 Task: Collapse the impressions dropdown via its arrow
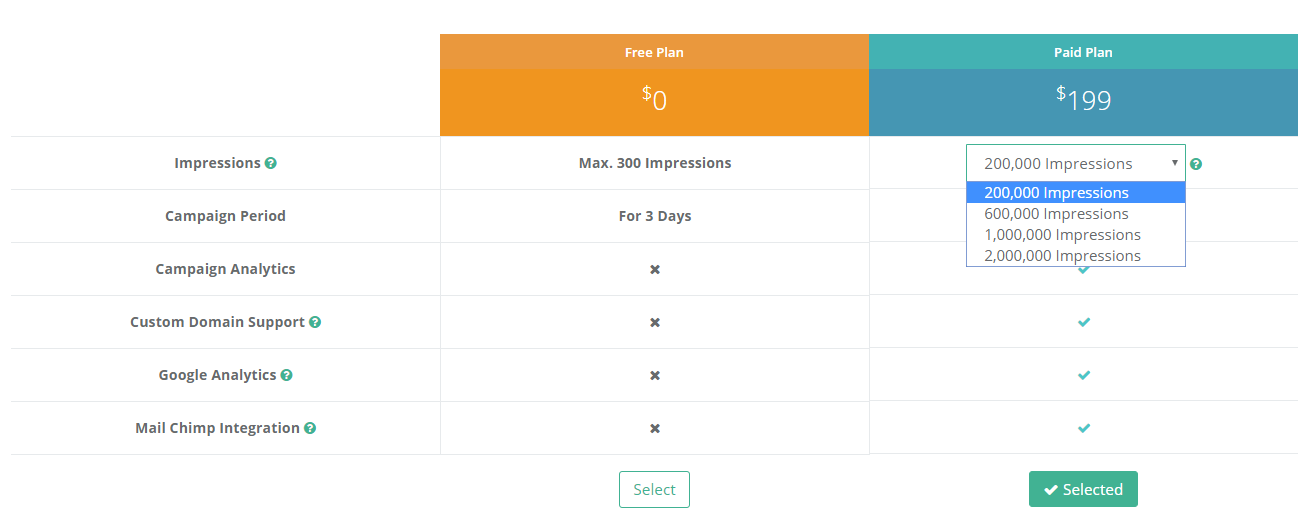point(1174,163)
